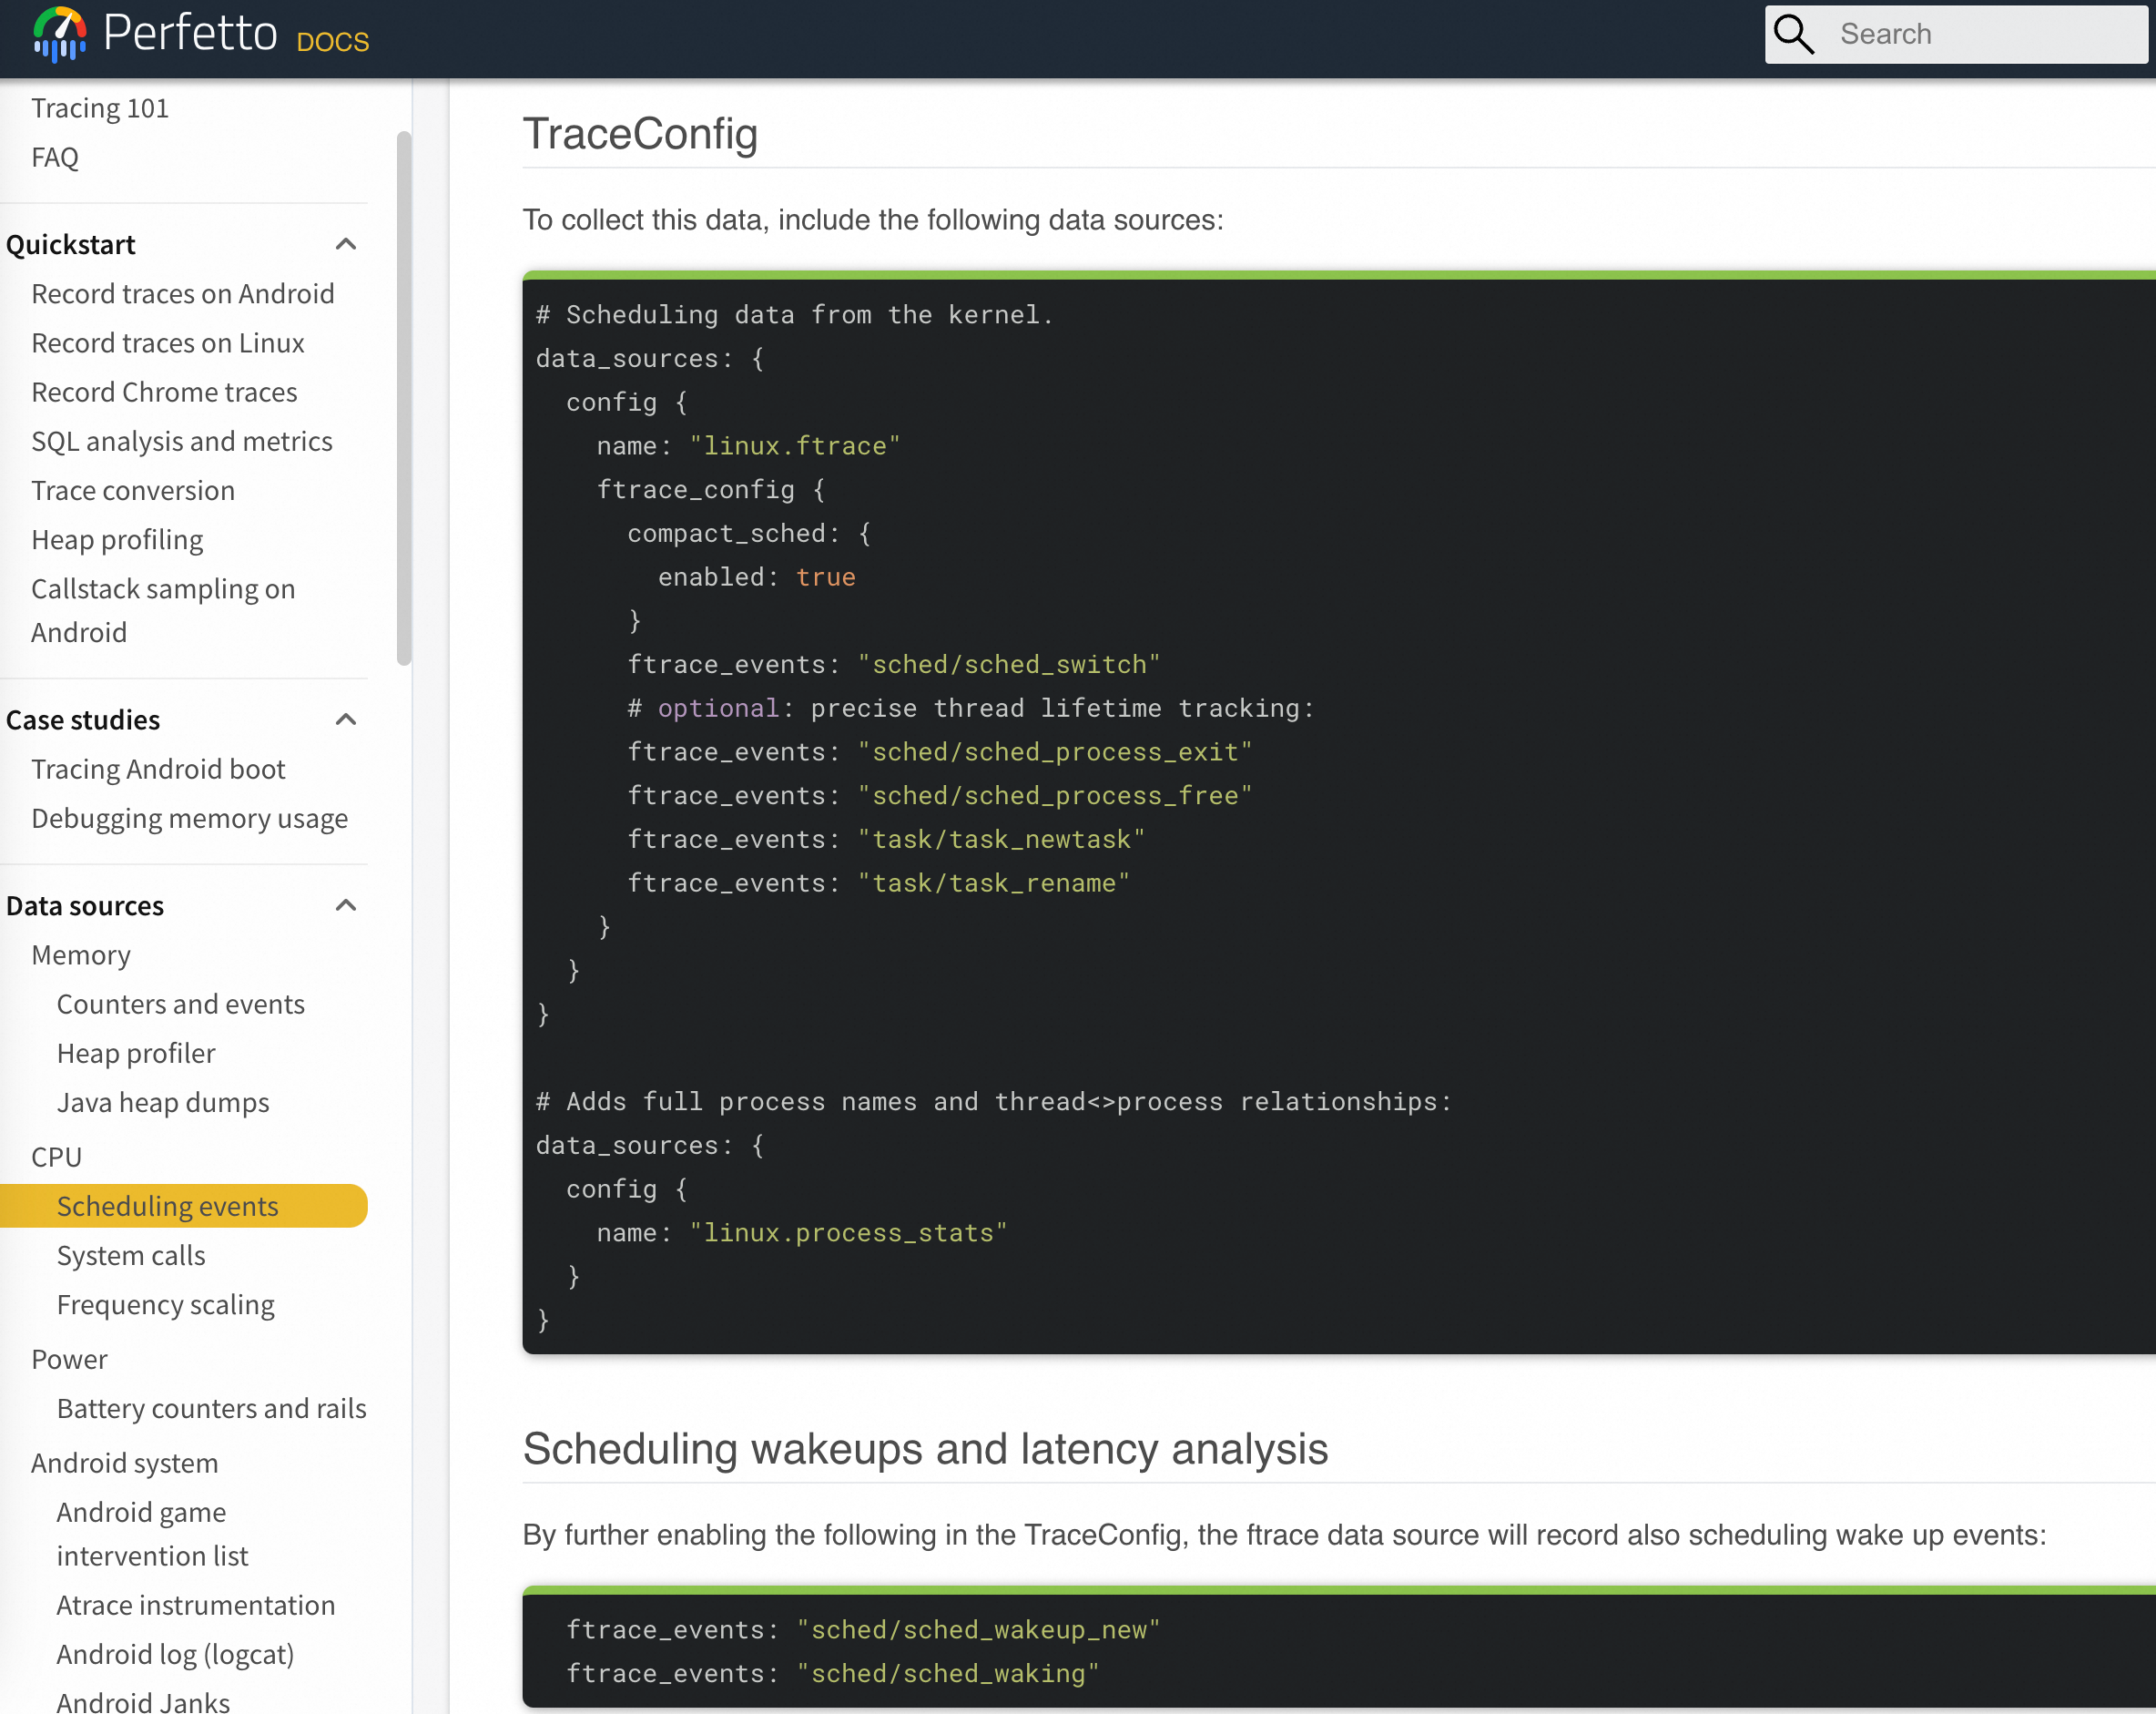Click the DOCS label in header

coord(333,42)
